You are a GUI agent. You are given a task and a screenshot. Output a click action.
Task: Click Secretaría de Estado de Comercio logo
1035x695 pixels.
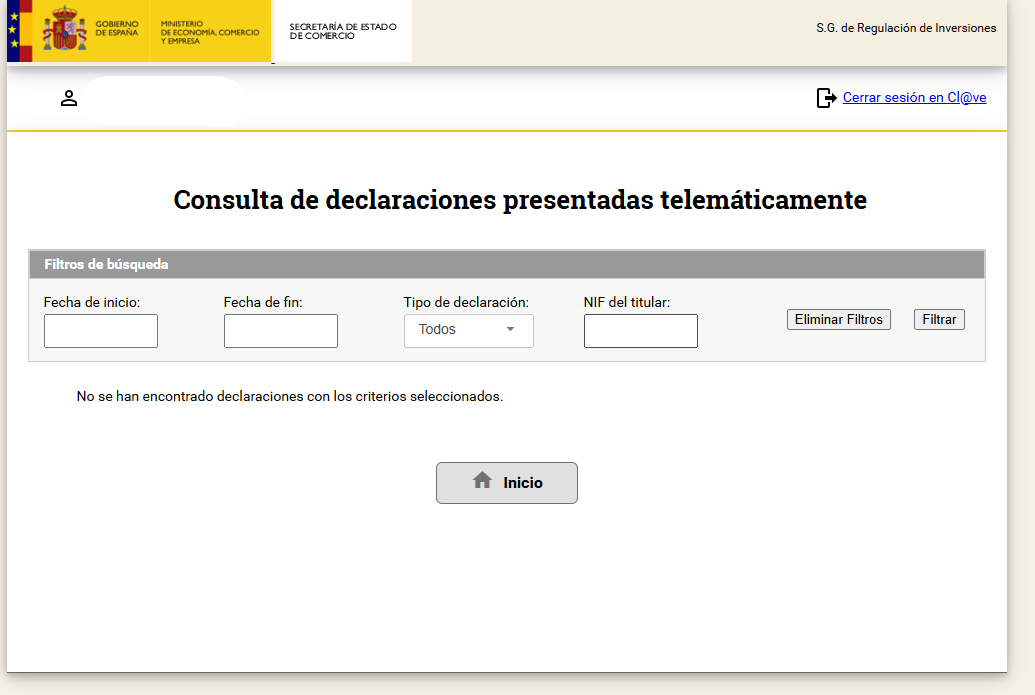(342, 32)
